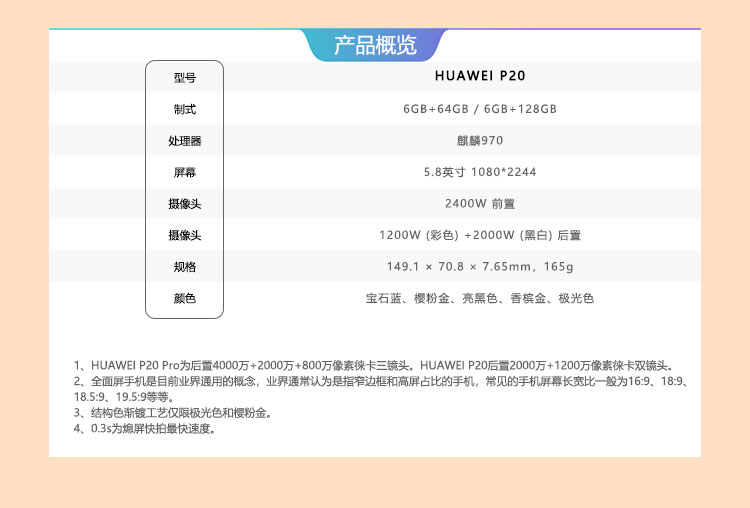
Task: Click the 5.8英寸 1080*2244 screen value
Action: click(480, 172)
